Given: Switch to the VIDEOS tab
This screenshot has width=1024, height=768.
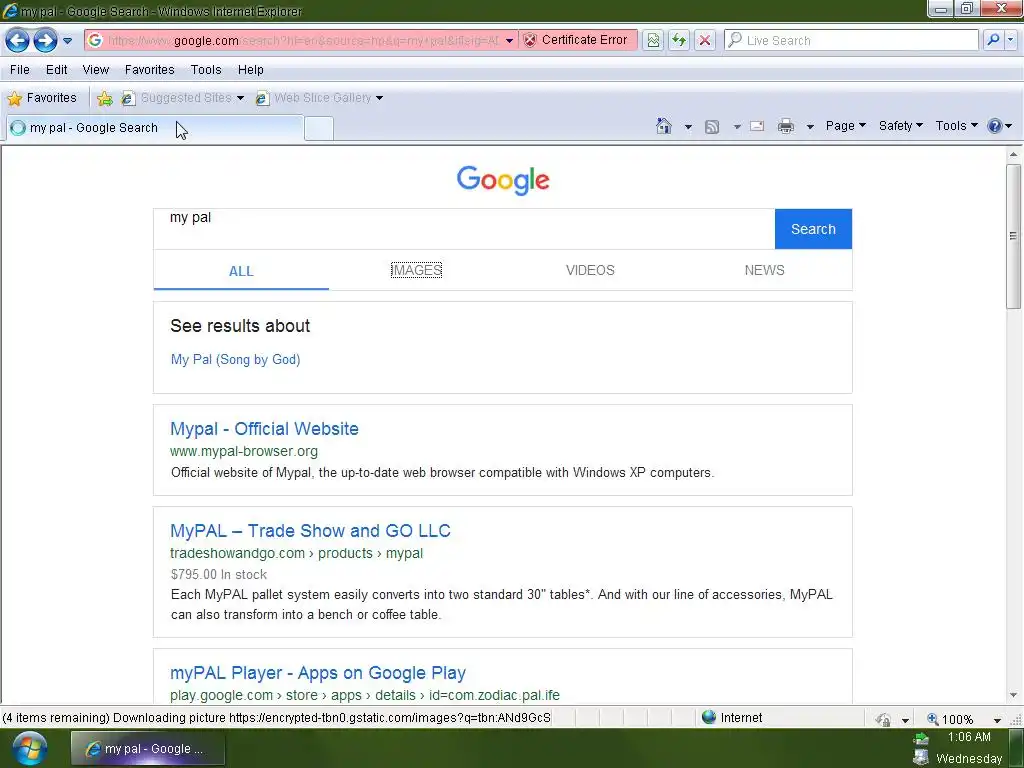Looking at the screenshot, I should pos(590,270).
